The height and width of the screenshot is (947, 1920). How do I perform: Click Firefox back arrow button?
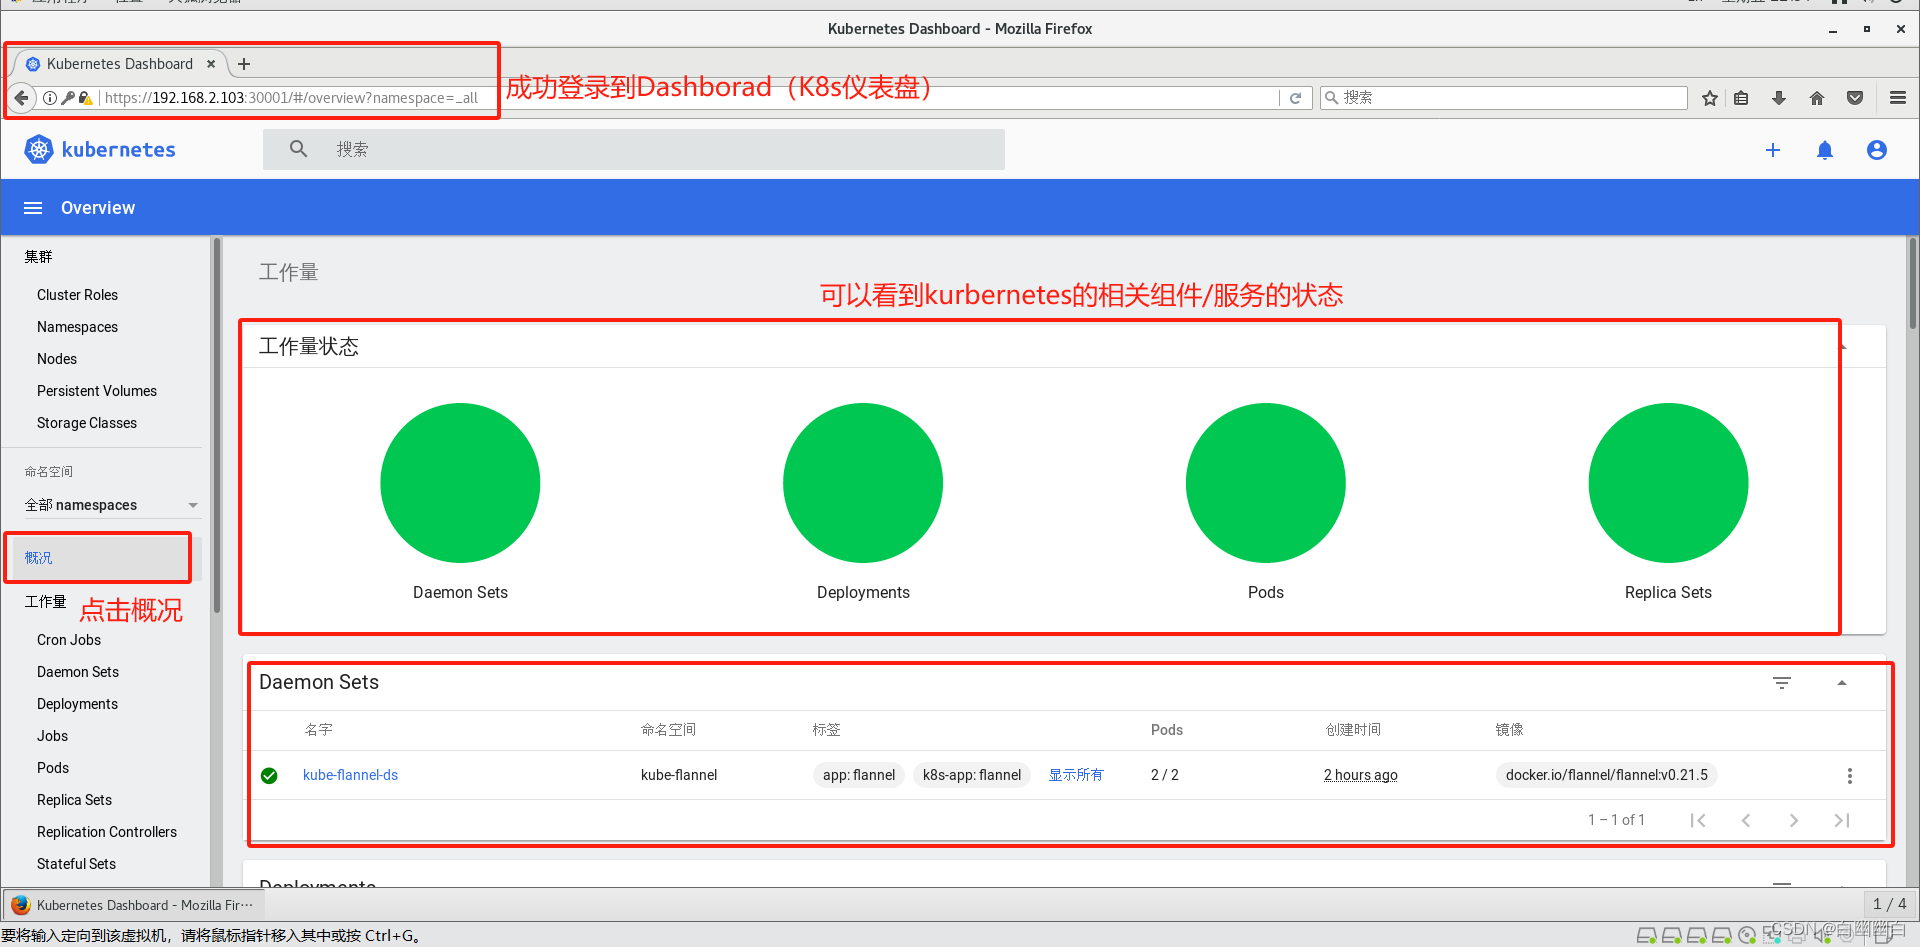coord(21,98)
